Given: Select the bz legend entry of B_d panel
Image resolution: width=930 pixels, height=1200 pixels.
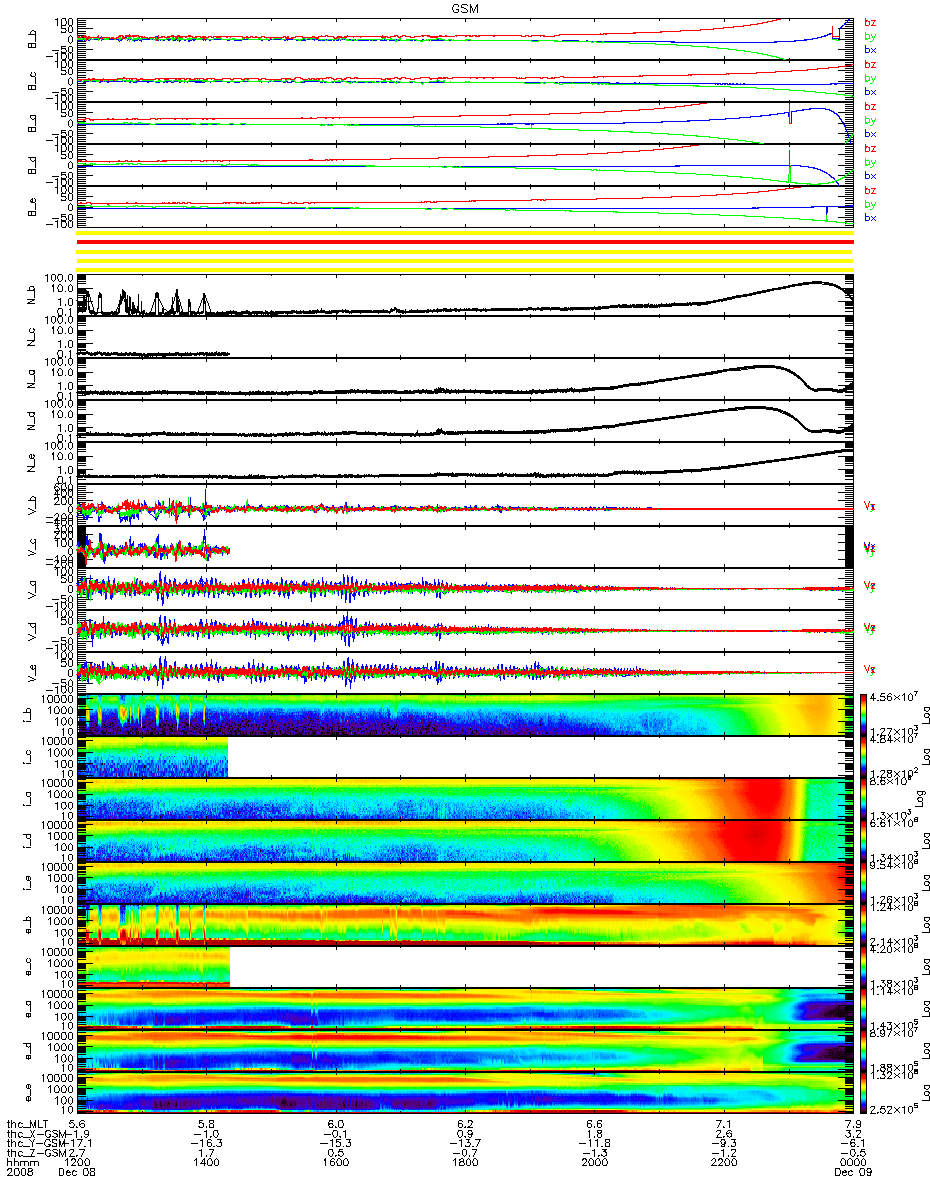Looking at the screenshot, I should click(870, 148).
